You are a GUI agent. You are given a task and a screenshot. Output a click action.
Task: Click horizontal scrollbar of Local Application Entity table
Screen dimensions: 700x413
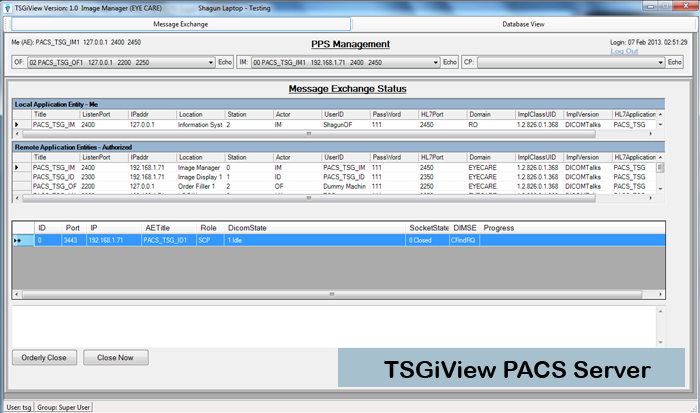pyautogui.click(x=308, y=134)
